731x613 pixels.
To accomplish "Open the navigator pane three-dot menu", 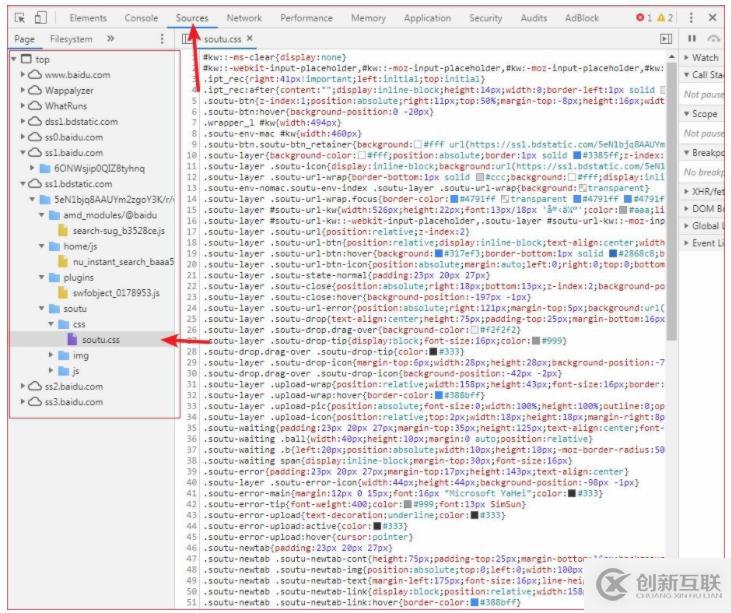I will coord(162,38).
